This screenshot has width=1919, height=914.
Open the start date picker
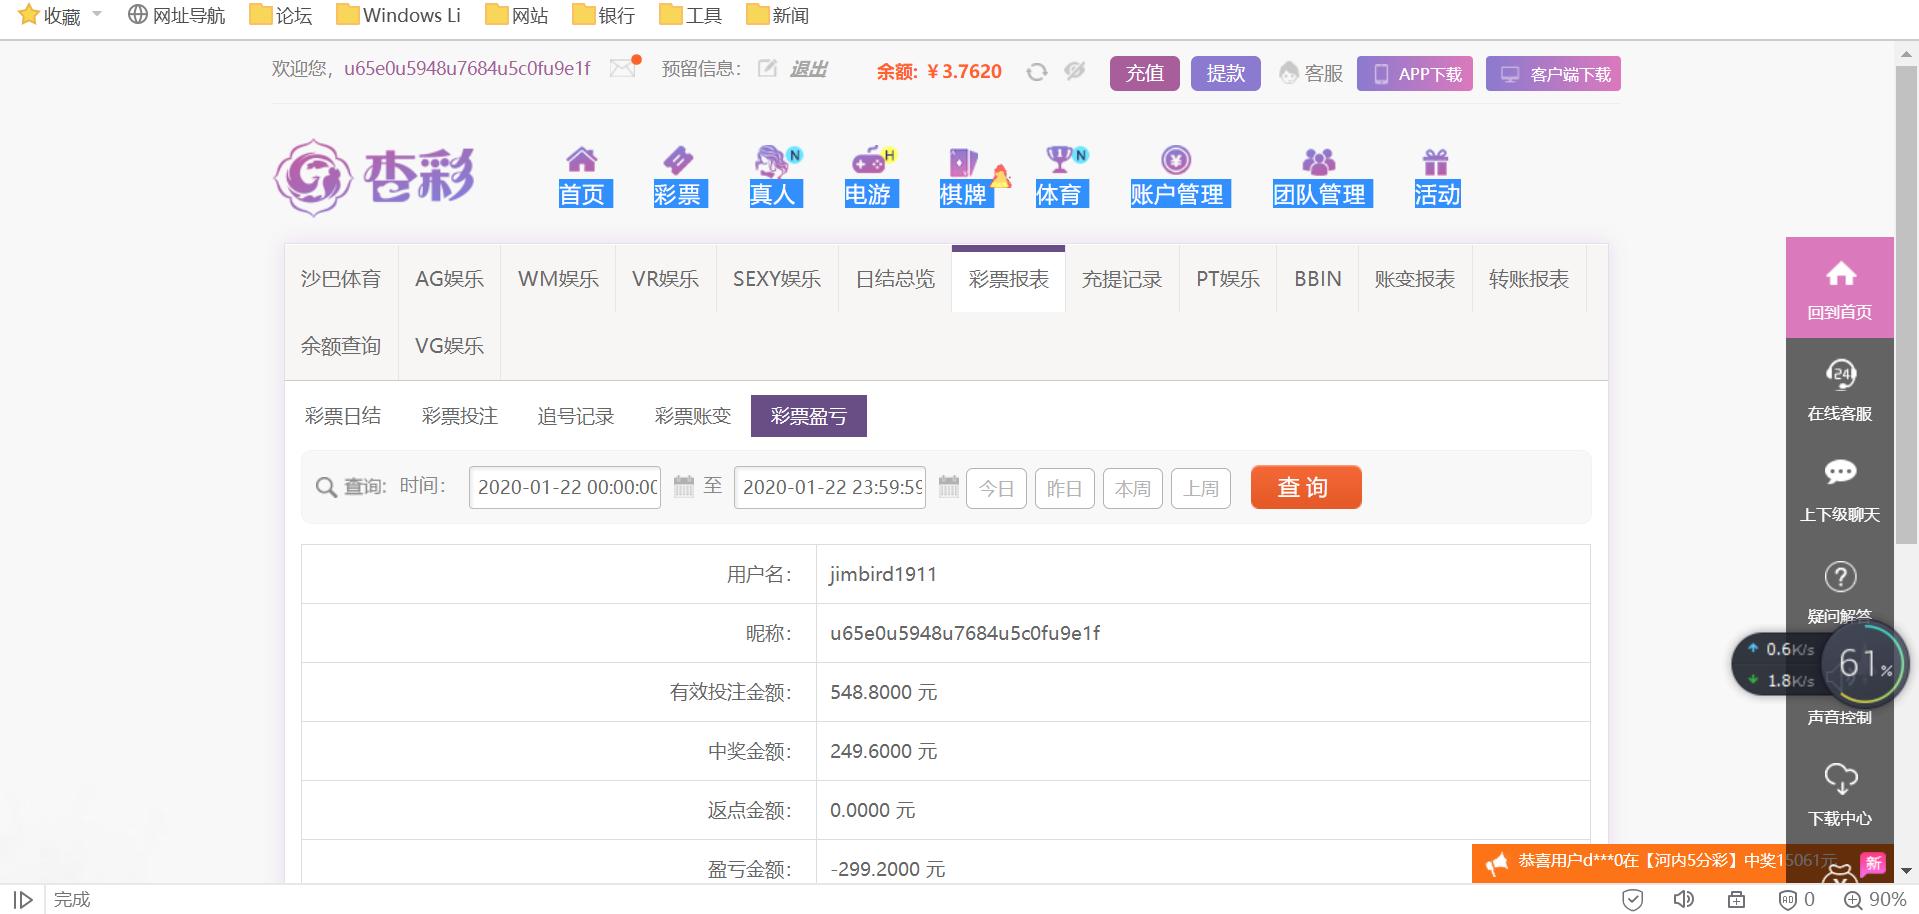(x=683, y=488)
